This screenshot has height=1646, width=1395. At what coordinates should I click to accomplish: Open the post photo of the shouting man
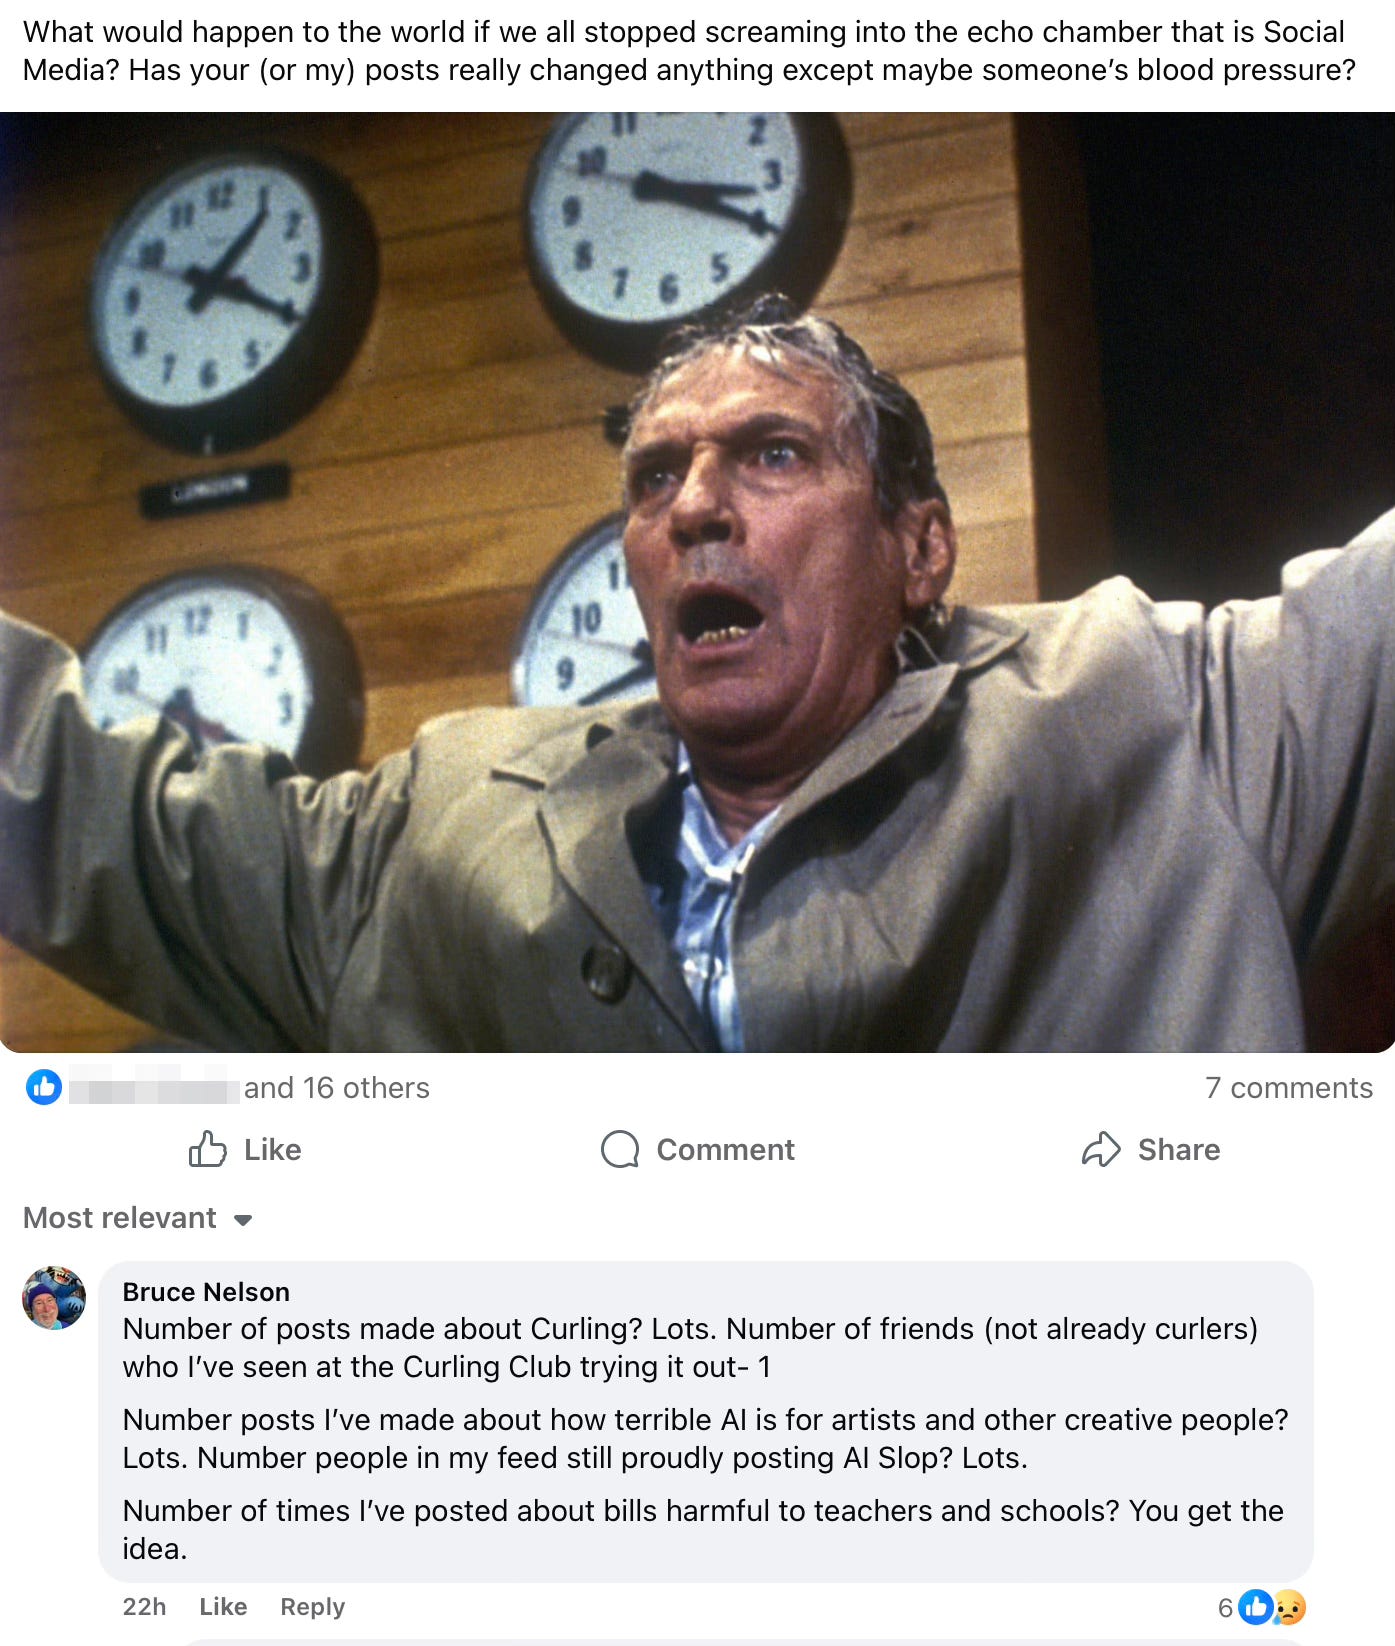click(697, 582)
